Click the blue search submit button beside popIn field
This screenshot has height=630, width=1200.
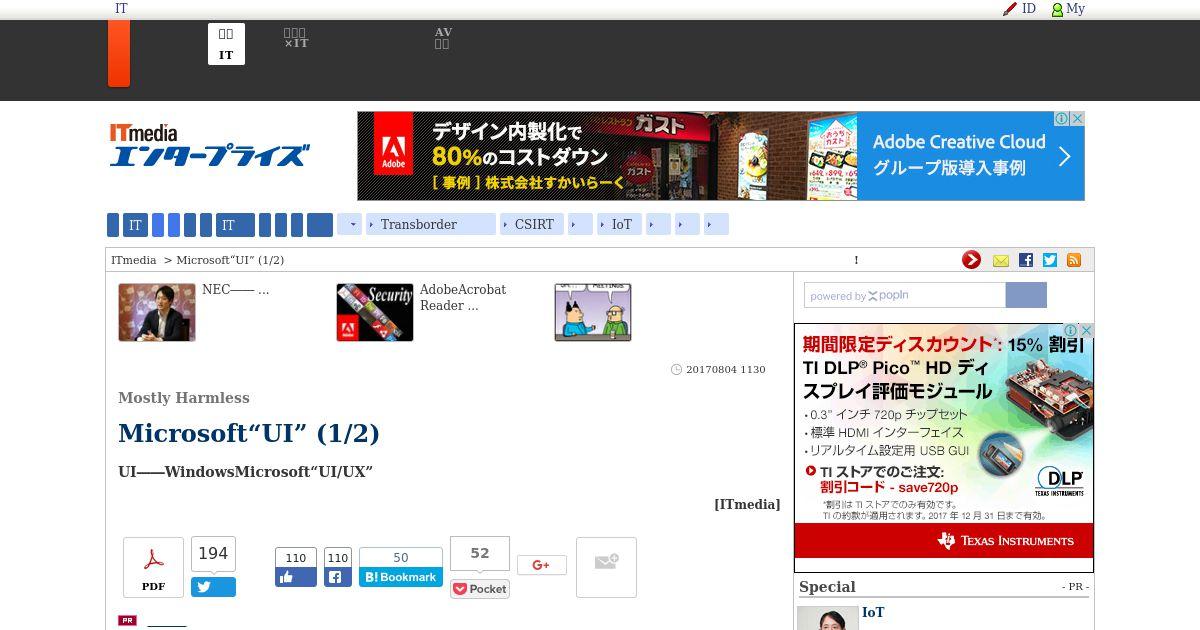point(1026,295)
